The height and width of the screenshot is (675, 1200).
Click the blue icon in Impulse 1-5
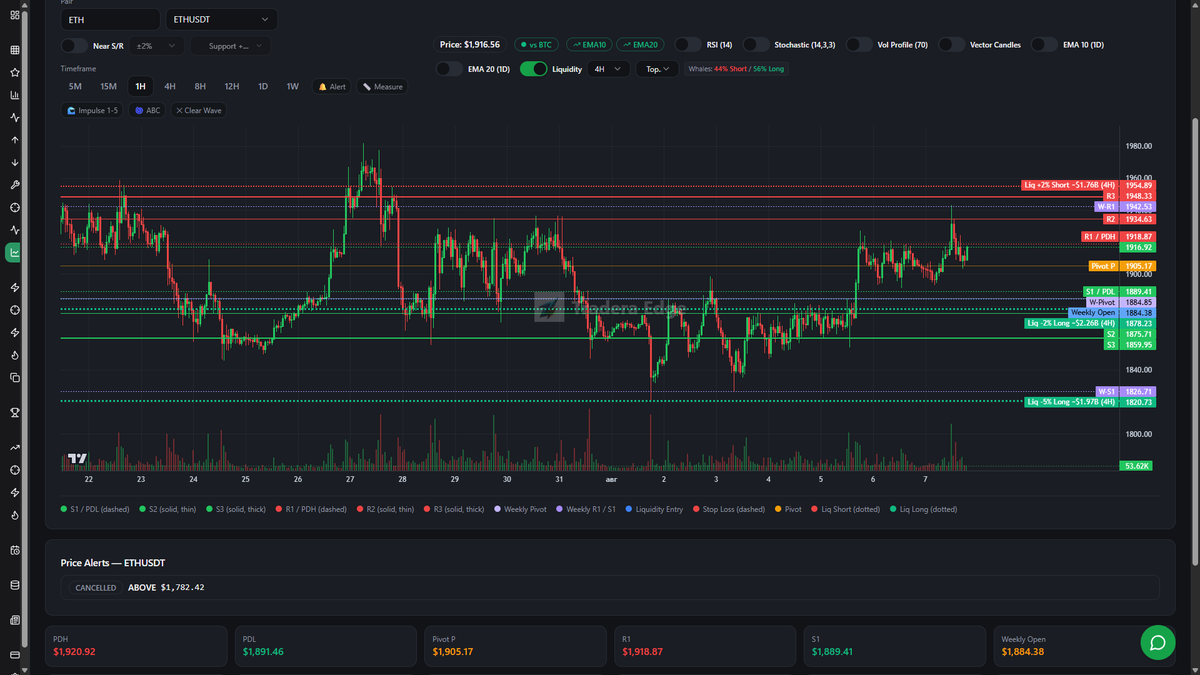tap(71, 111)
